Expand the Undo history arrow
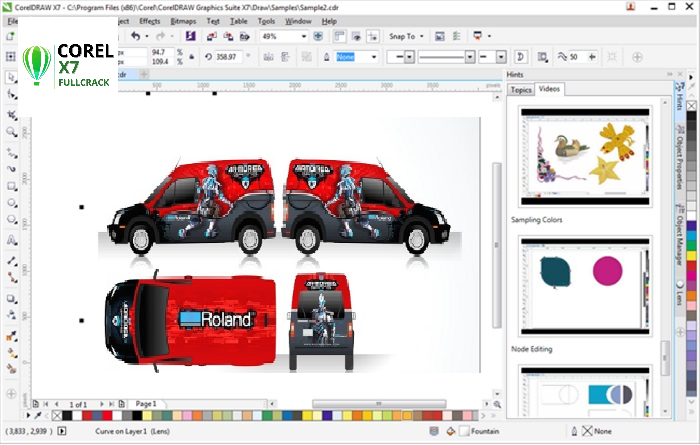700x445 pixels. click(x=147, y=36)
